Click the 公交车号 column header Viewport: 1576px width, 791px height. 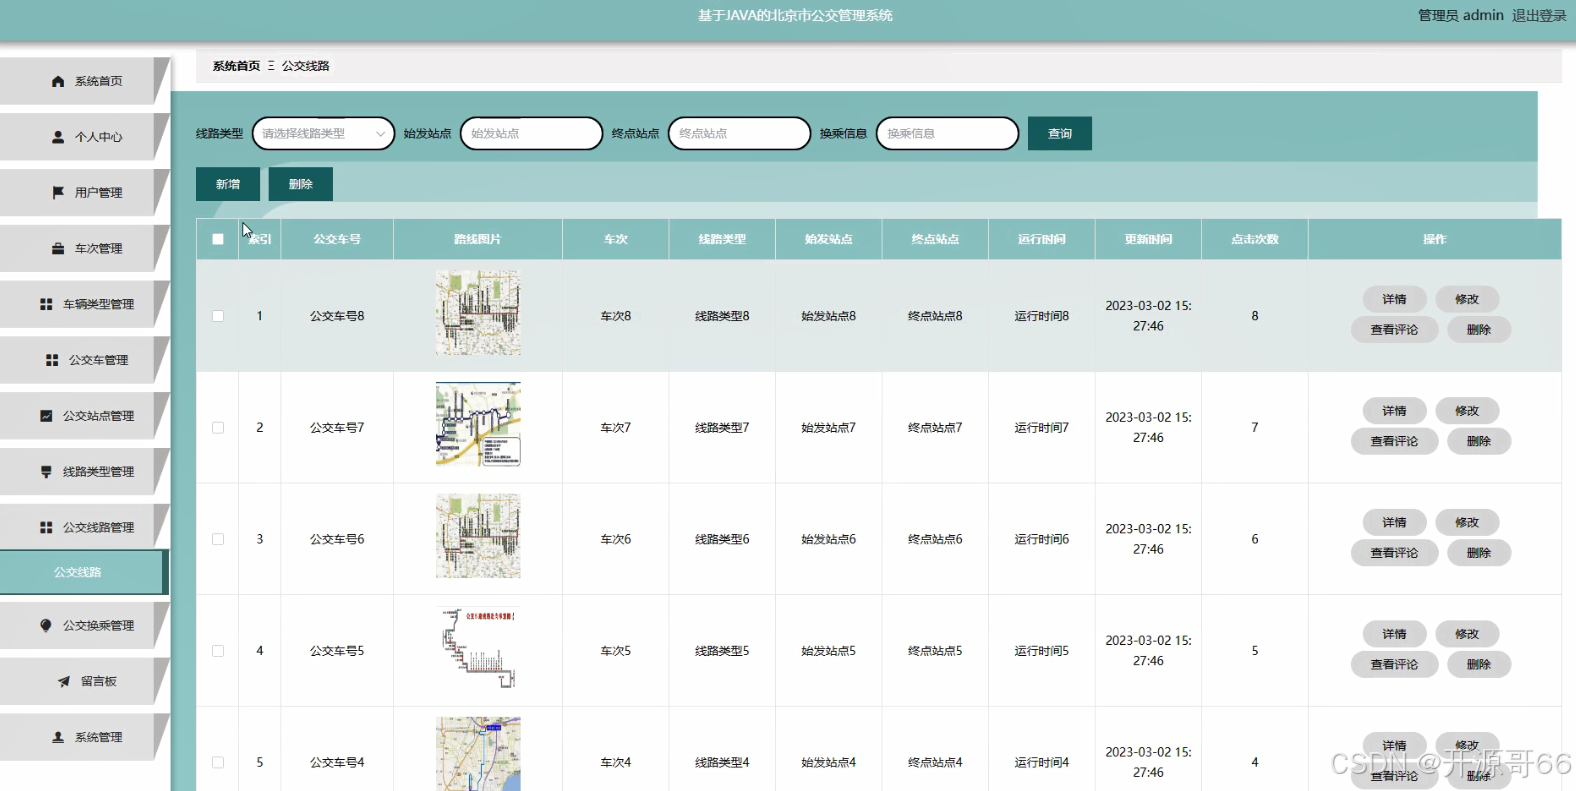click(337, 239)
